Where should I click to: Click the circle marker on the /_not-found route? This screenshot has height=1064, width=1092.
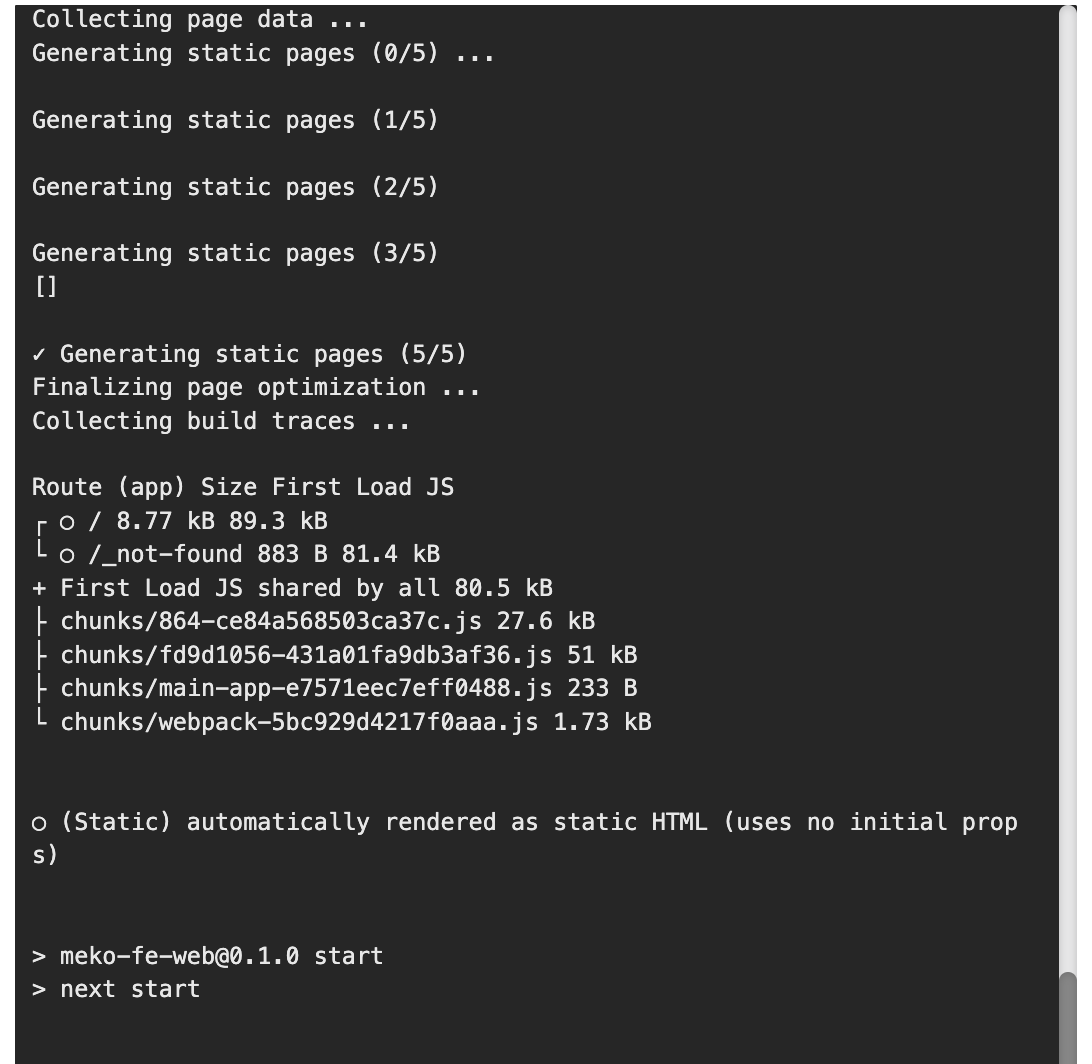click(67, 555)
